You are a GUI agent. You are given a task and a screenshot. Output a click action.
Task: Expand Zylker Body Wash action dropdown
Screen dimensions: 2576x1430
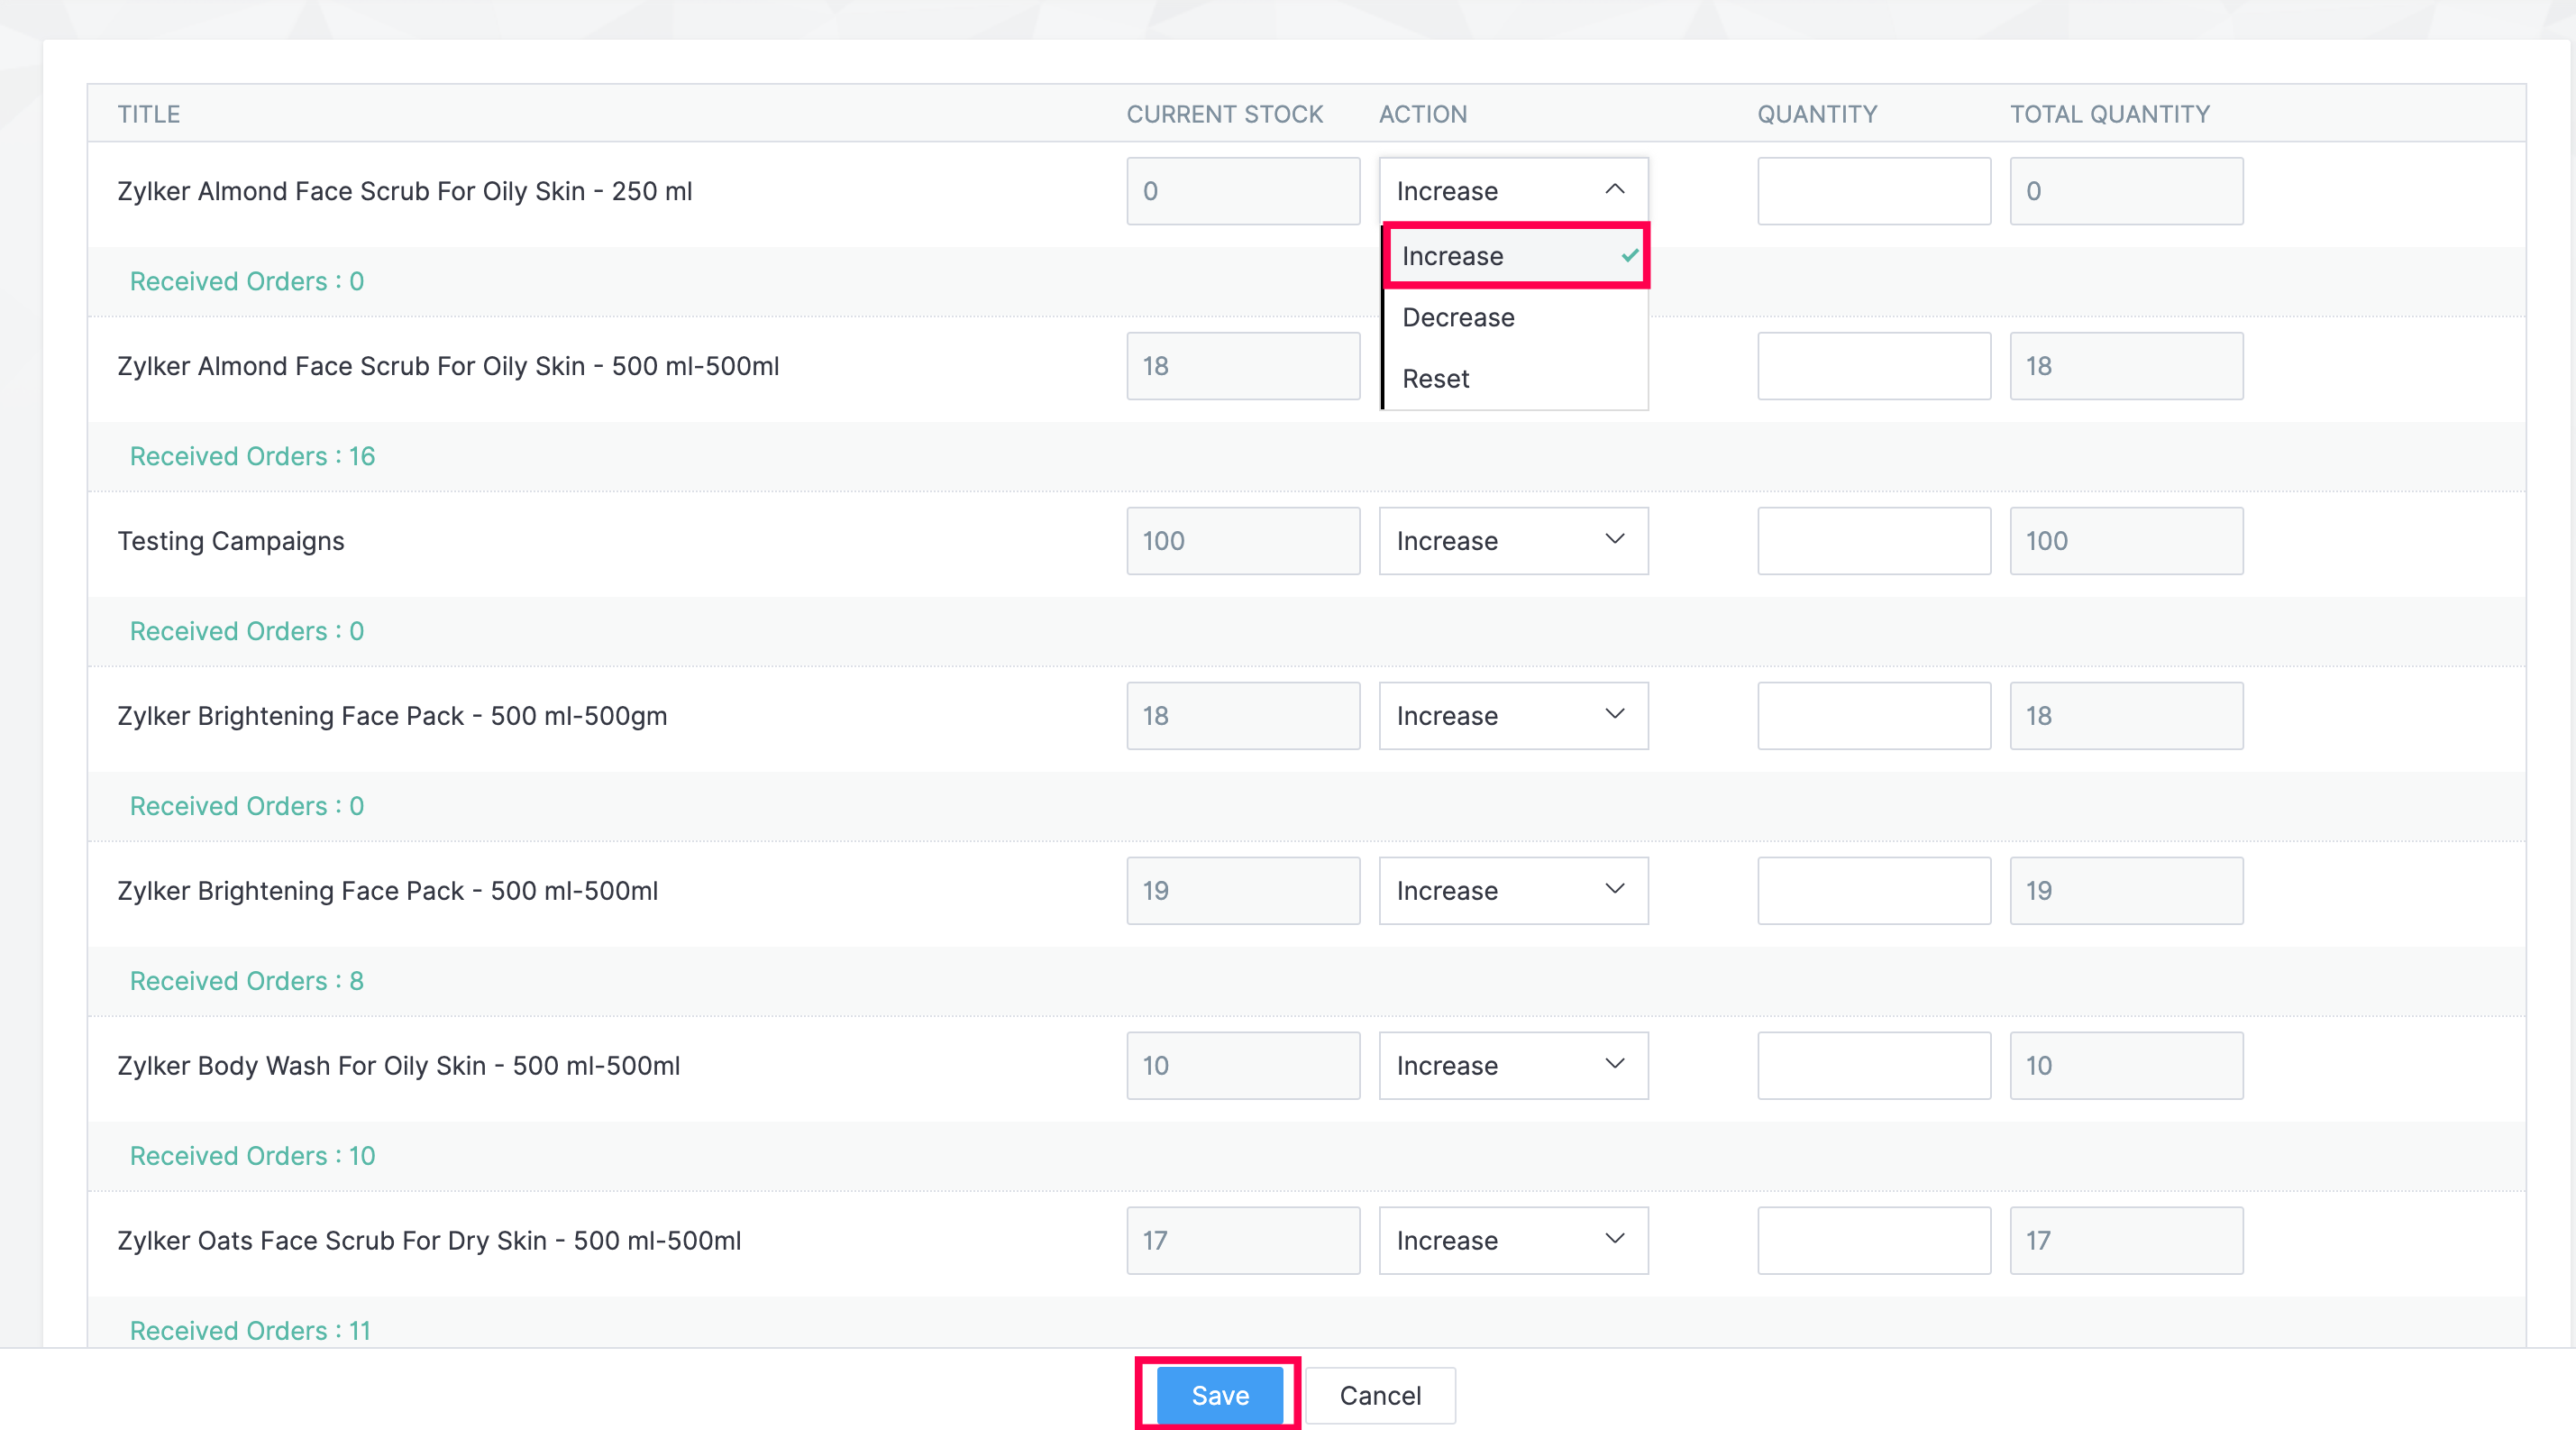pyautogui.click(x=1512, y=1066)
